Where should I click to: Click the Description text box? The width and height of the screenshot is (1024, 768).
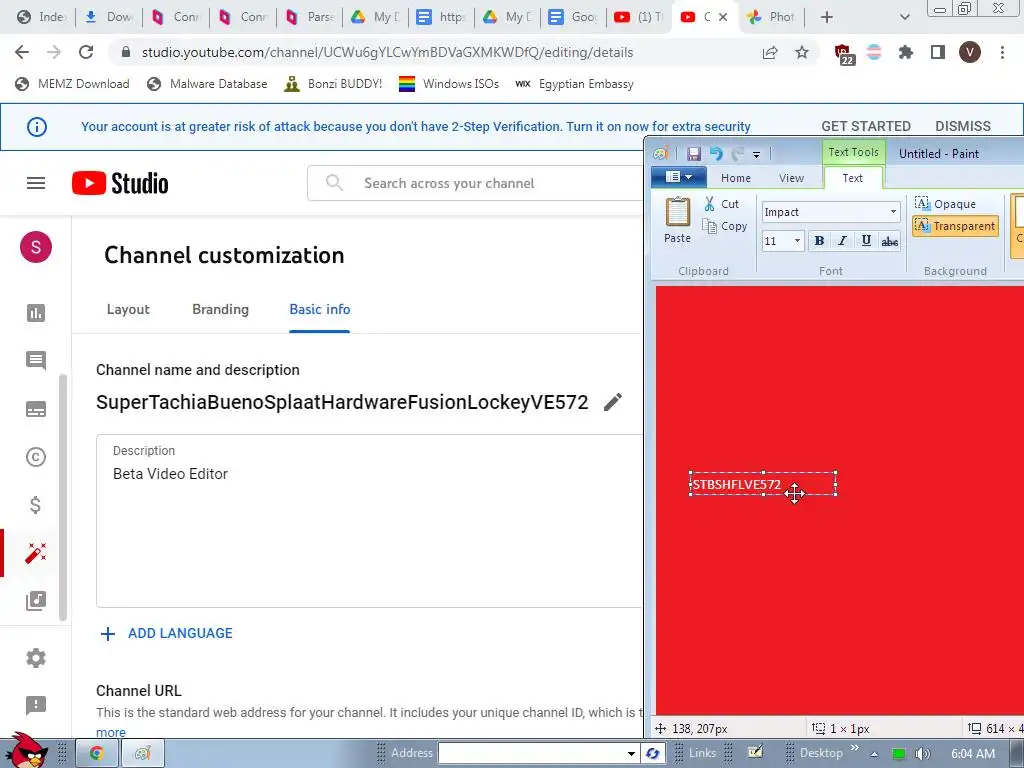pos(370,521)
